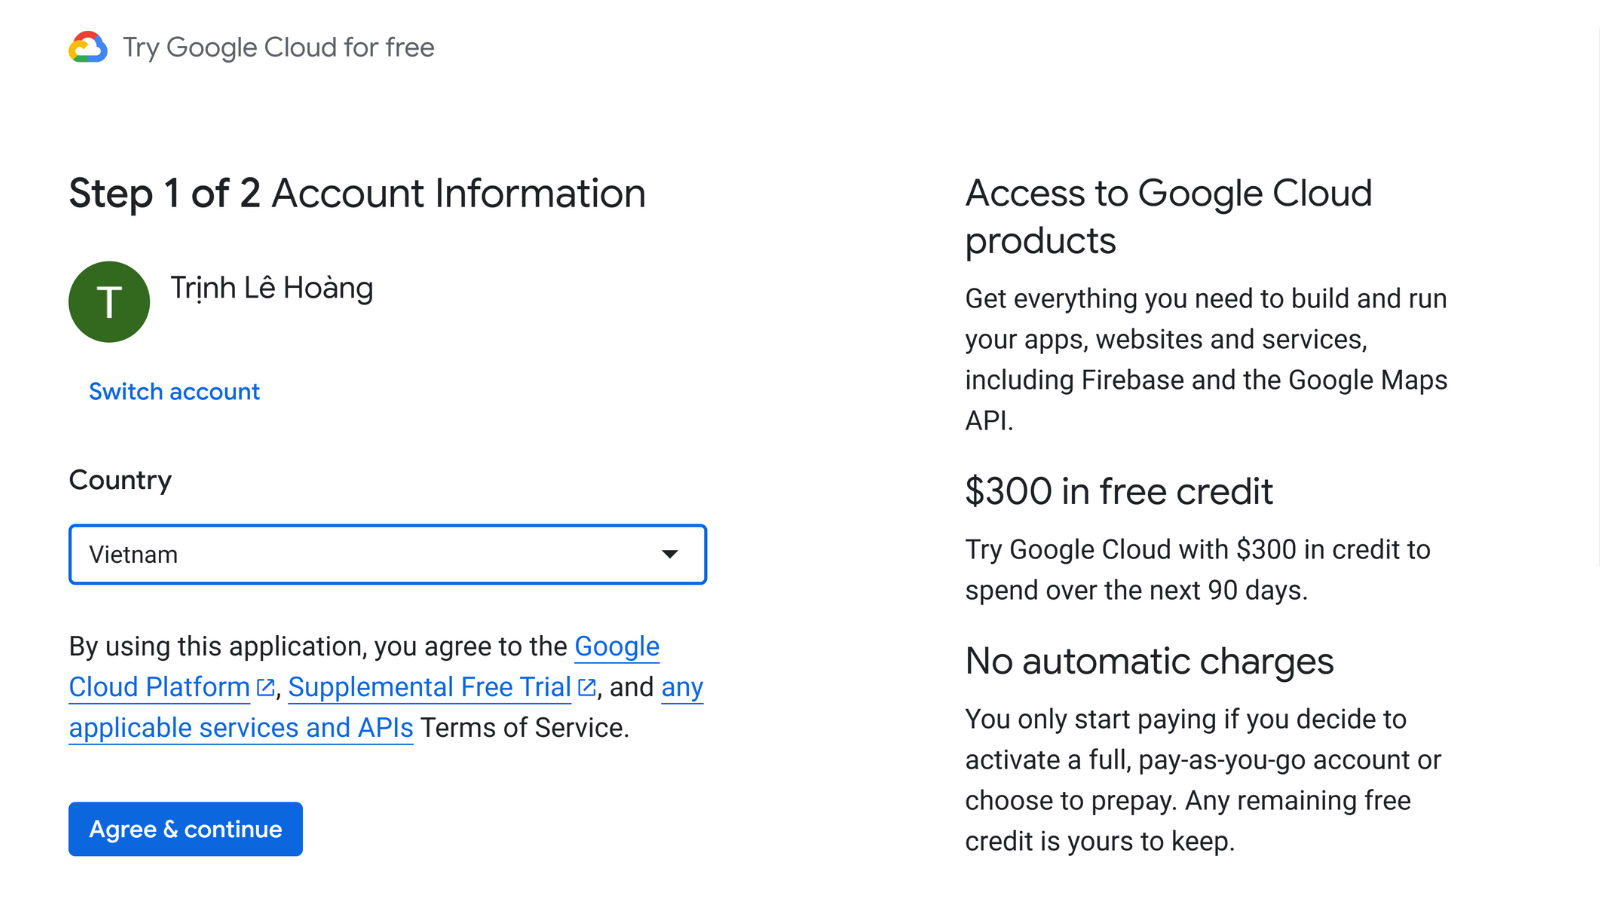Click the Step 1 of 2 heading

click(357, 193)
